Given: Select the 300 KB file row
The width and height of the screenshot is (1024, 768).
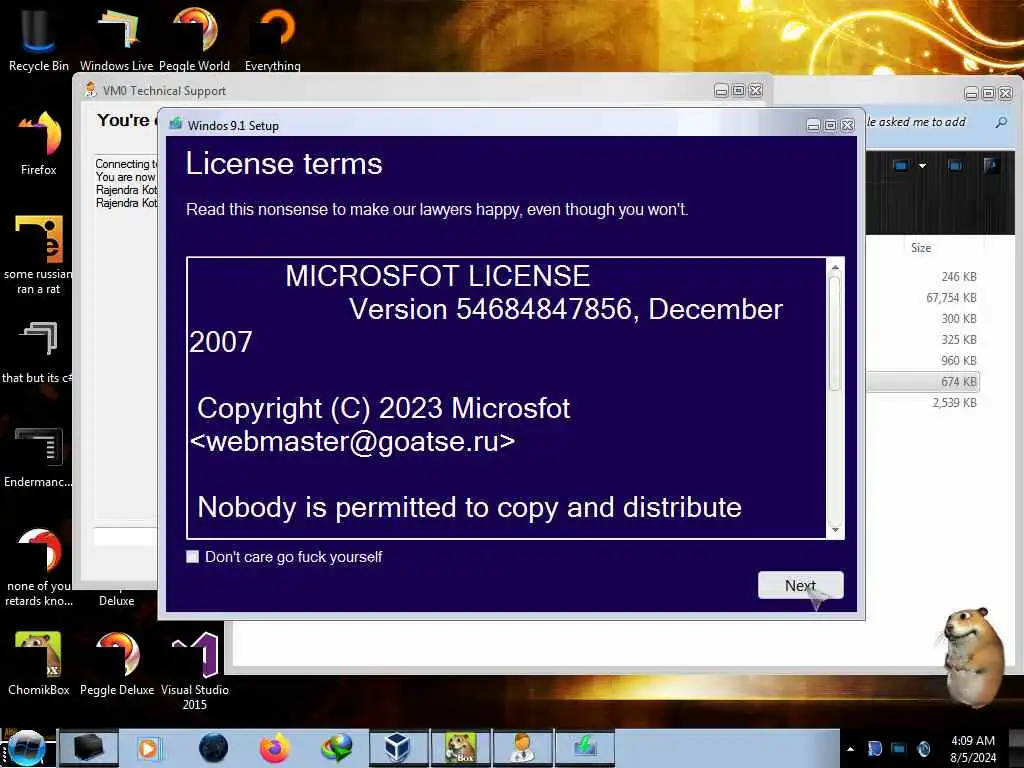Looking at the screenshot, I should pyautogui.click(x=923, y=319).
